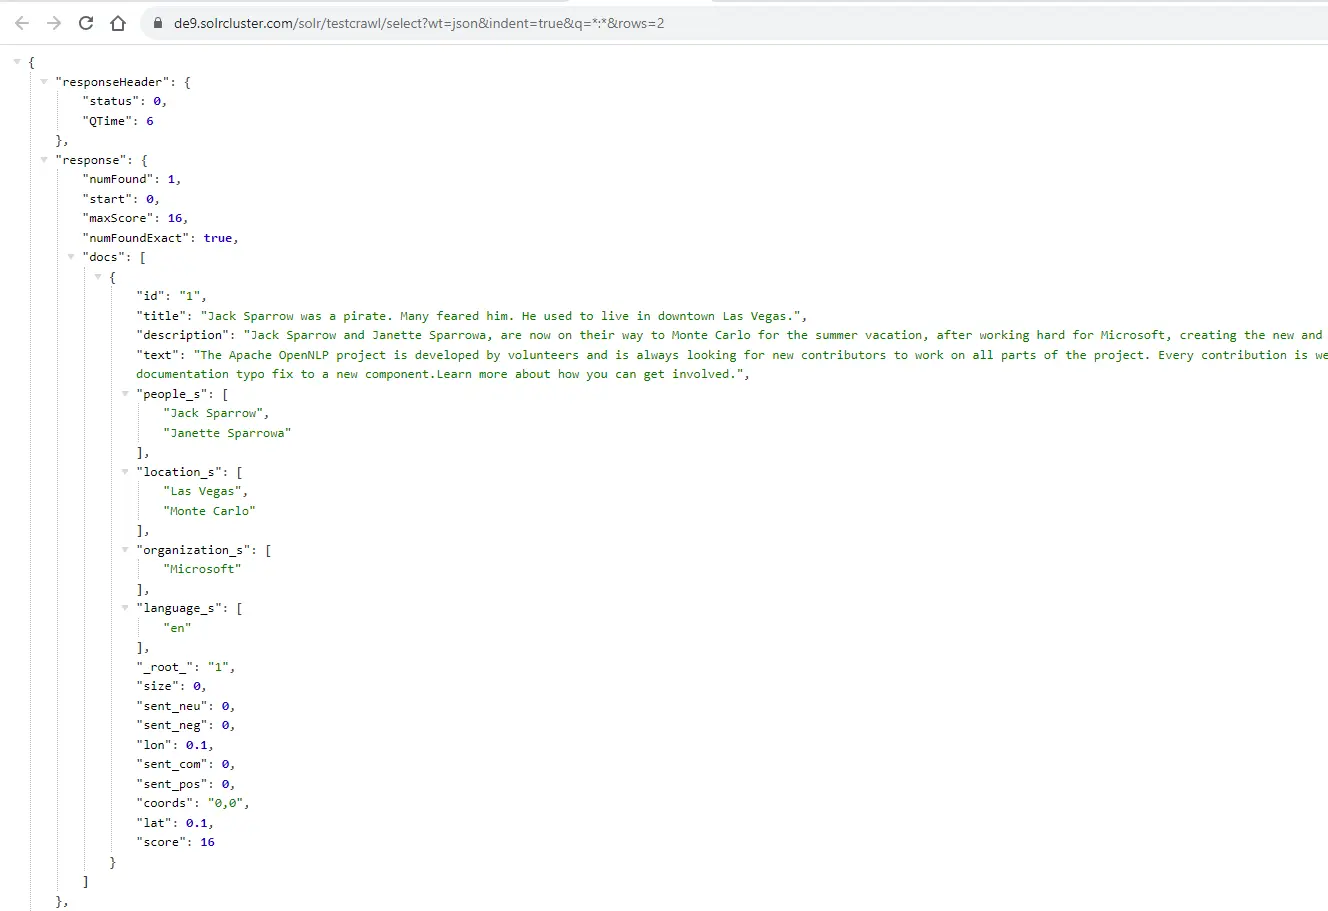Collapse the people_s array

point(125,394)
